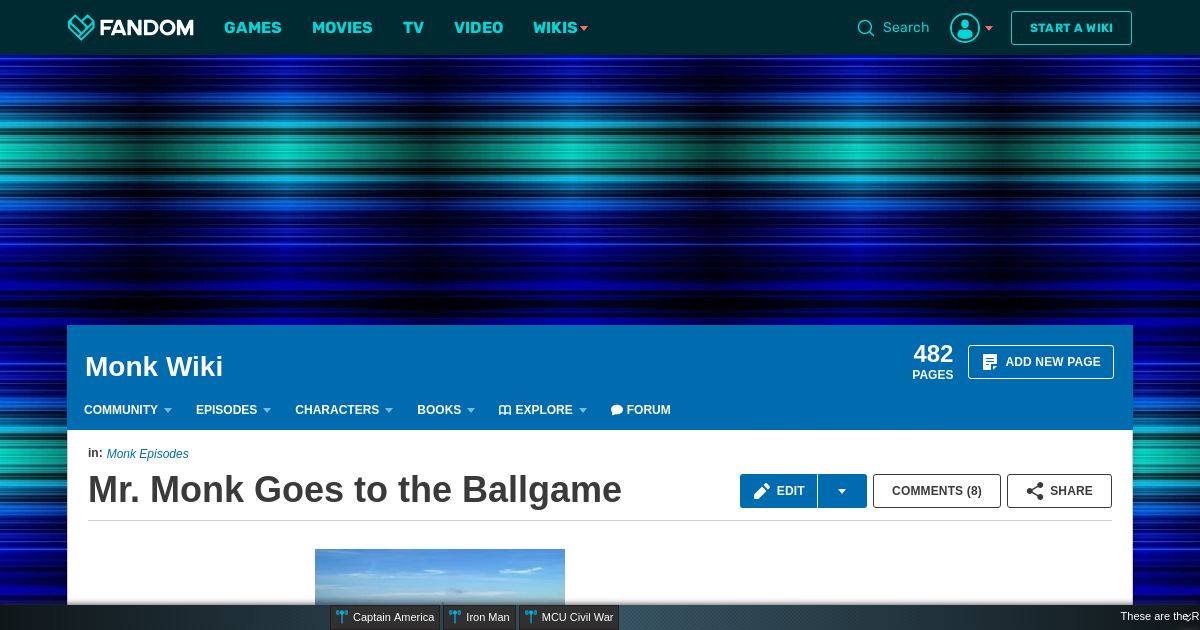This screenshot has width=1200, height=630.
Task: Click the 482 pages counter
Action: coord(933,362)
